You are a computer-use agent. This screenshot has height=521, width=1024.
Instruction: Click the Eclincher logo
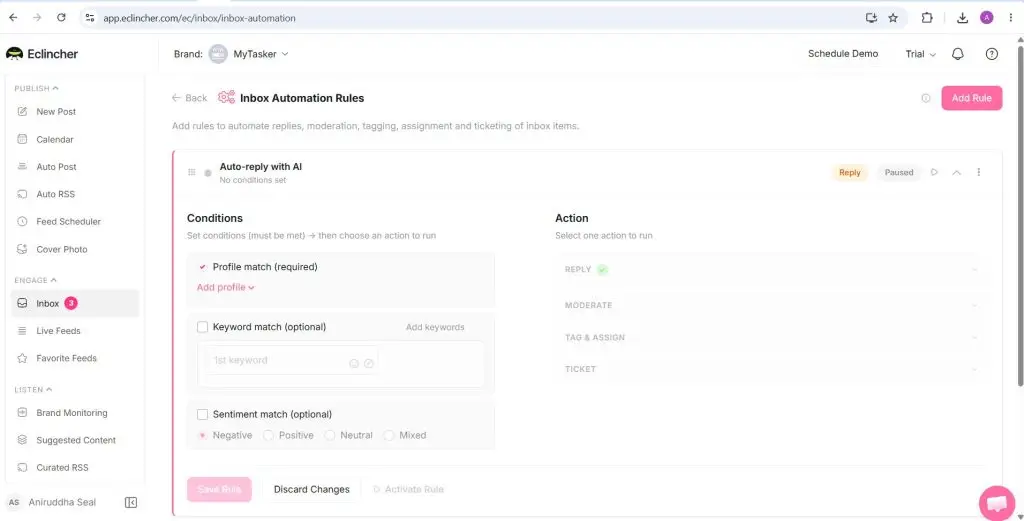[42, 54]
